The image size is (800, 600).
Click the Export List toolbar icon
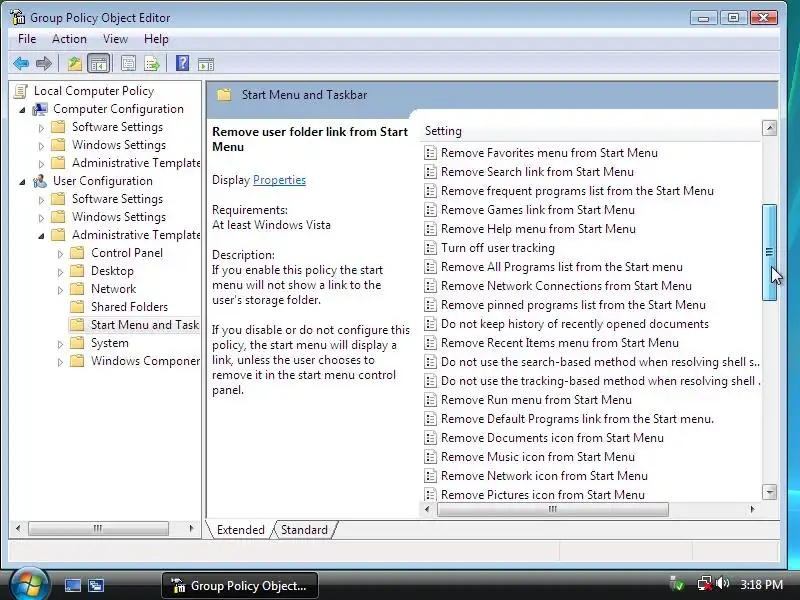152,64
